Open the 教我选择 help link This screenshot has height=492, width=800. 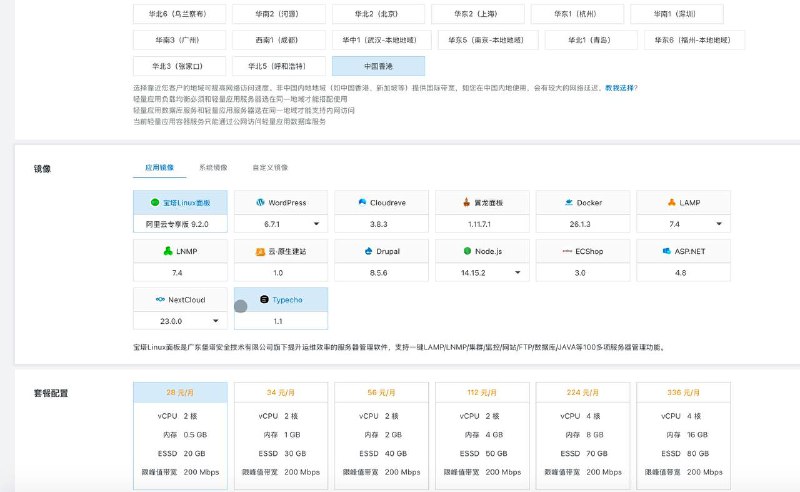point(619,88)
